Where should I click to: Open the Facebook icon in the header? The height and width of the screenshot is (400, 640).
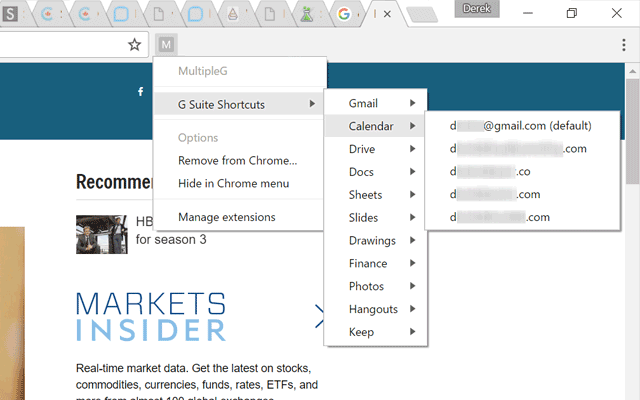pyautogui.click(x=140, y=91)
